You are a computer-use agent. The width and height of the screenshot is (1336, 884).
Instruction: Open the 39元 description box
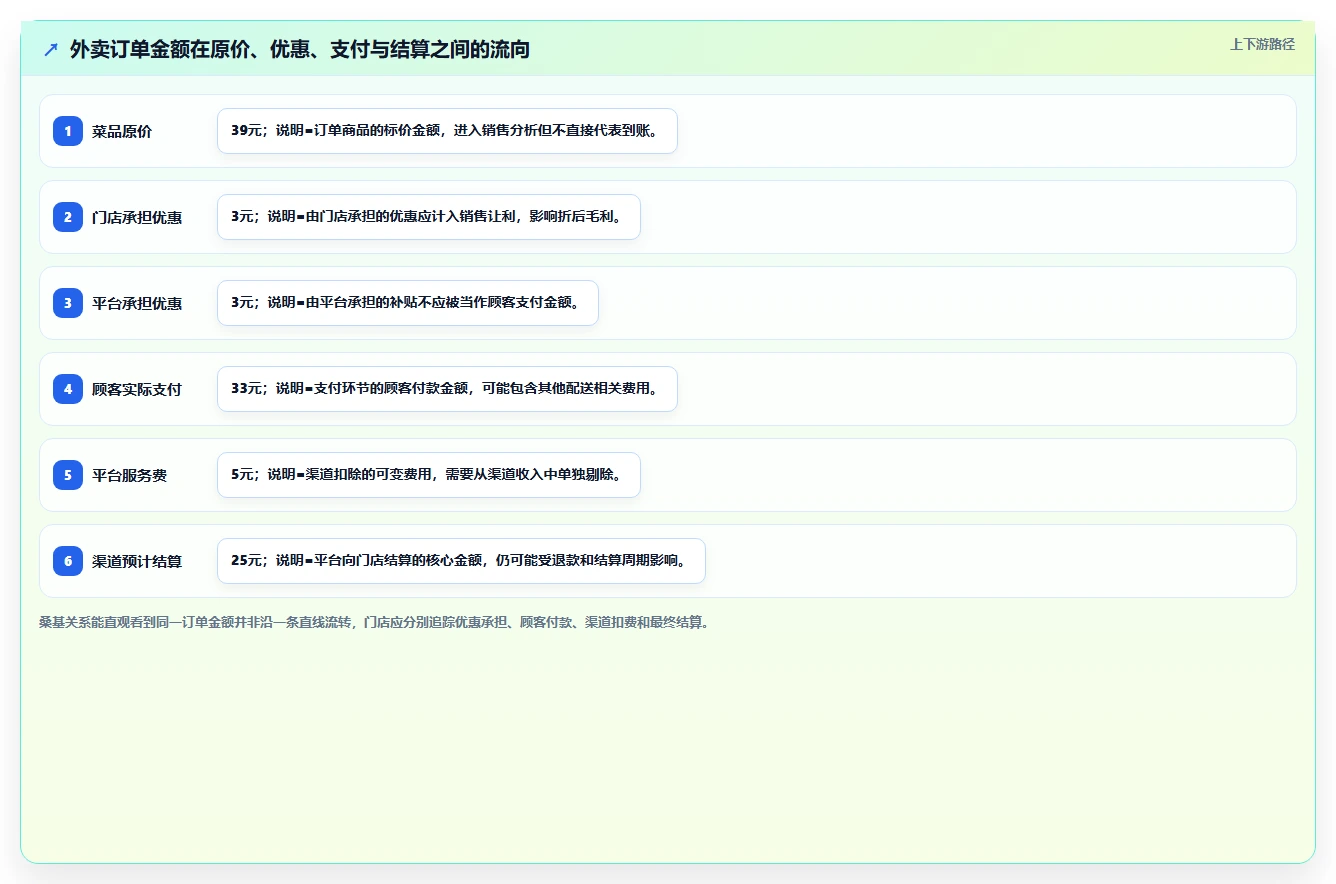pos(447,131)
